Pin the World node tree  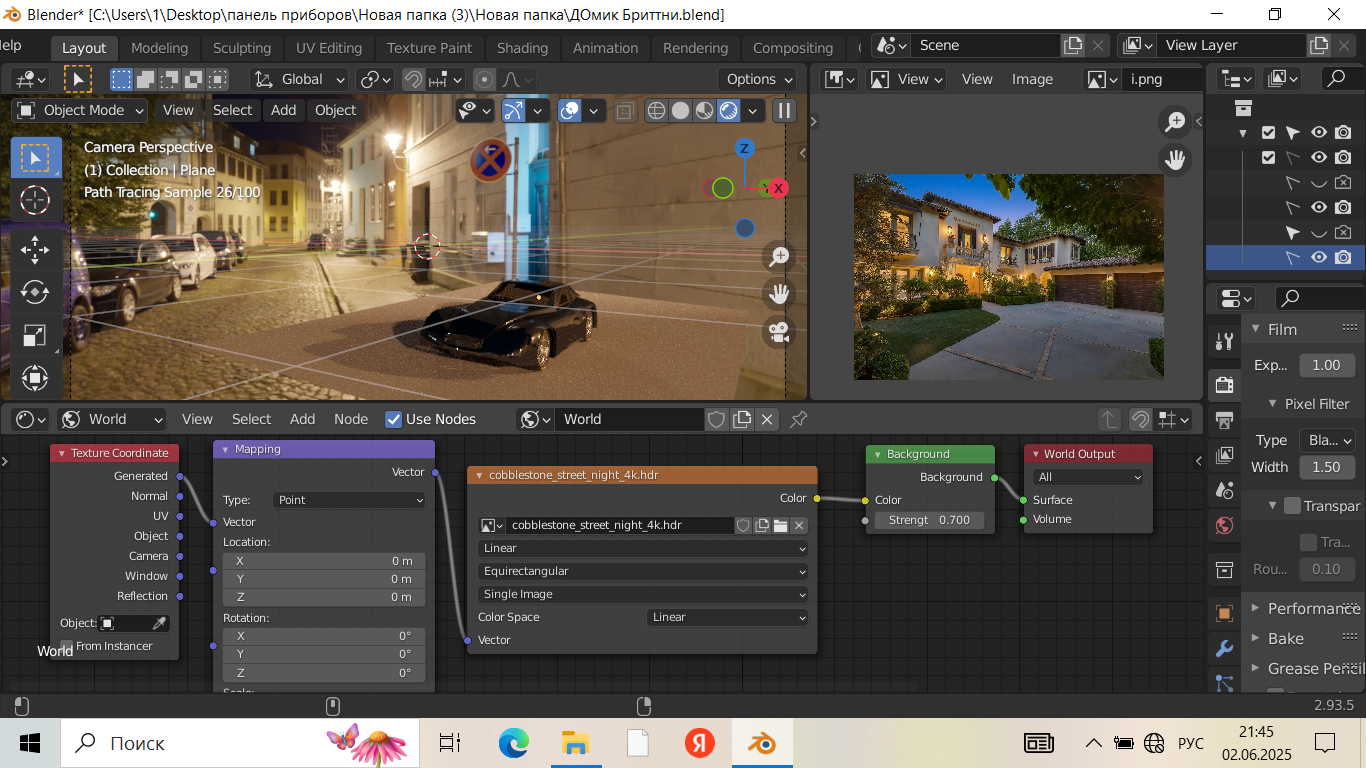798,419
